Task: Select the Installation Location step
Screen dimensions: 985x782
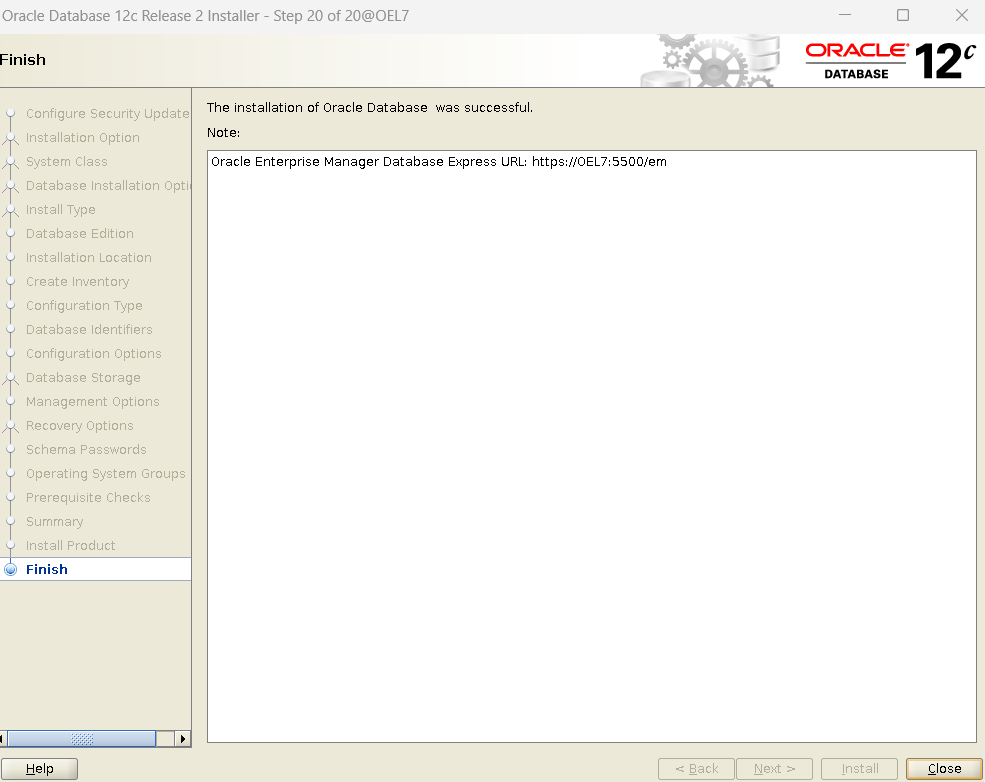Action: point(89,258)
